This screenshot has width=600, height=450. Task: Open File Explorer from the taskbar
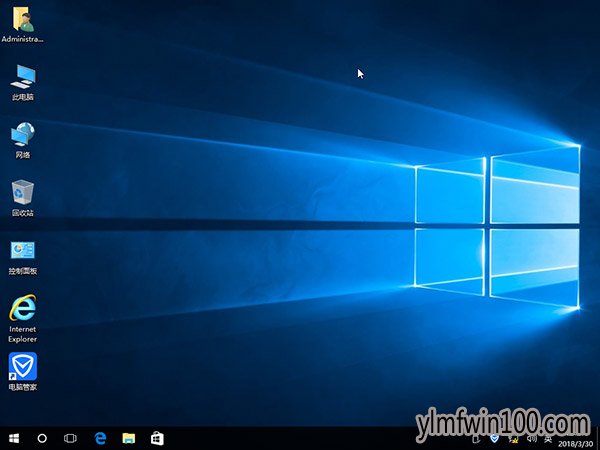tap(129, 438)
